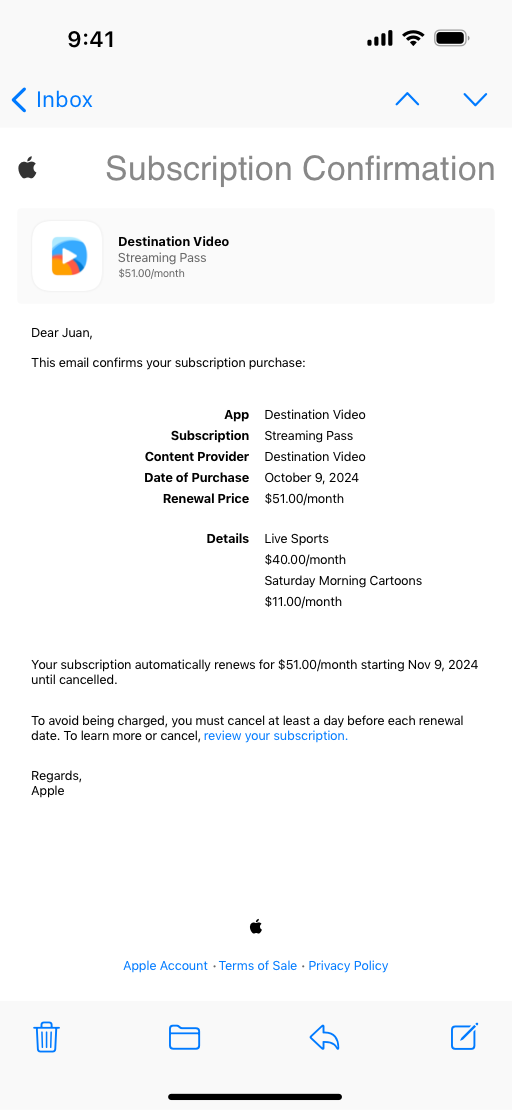This screenshot has width=512, height=1110.
Task: Tap the status bar clock showing 9:41
Action: 91,38
